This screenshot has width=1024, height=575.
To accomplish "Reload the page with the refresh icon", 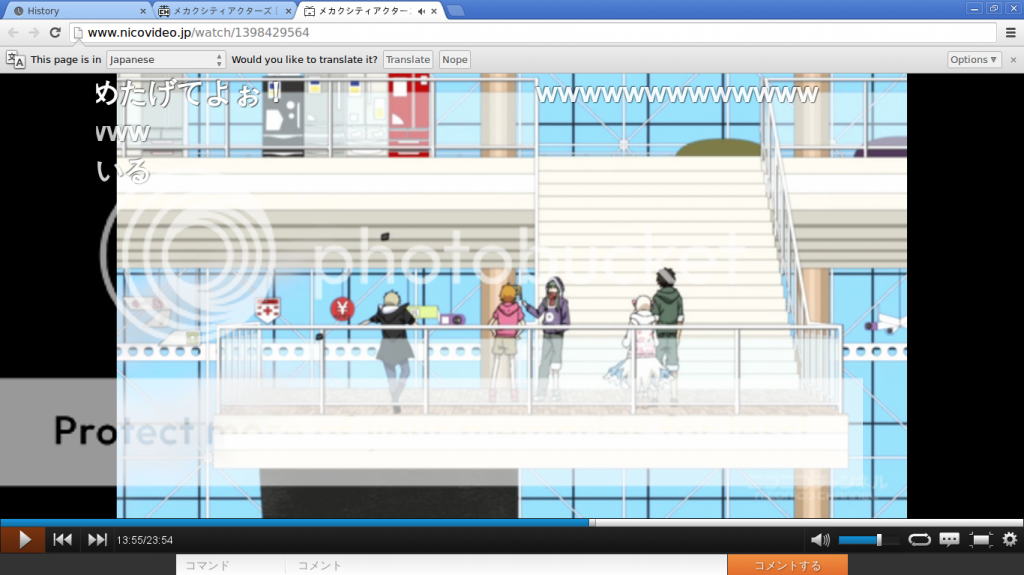I will click(x=56, y=33).
